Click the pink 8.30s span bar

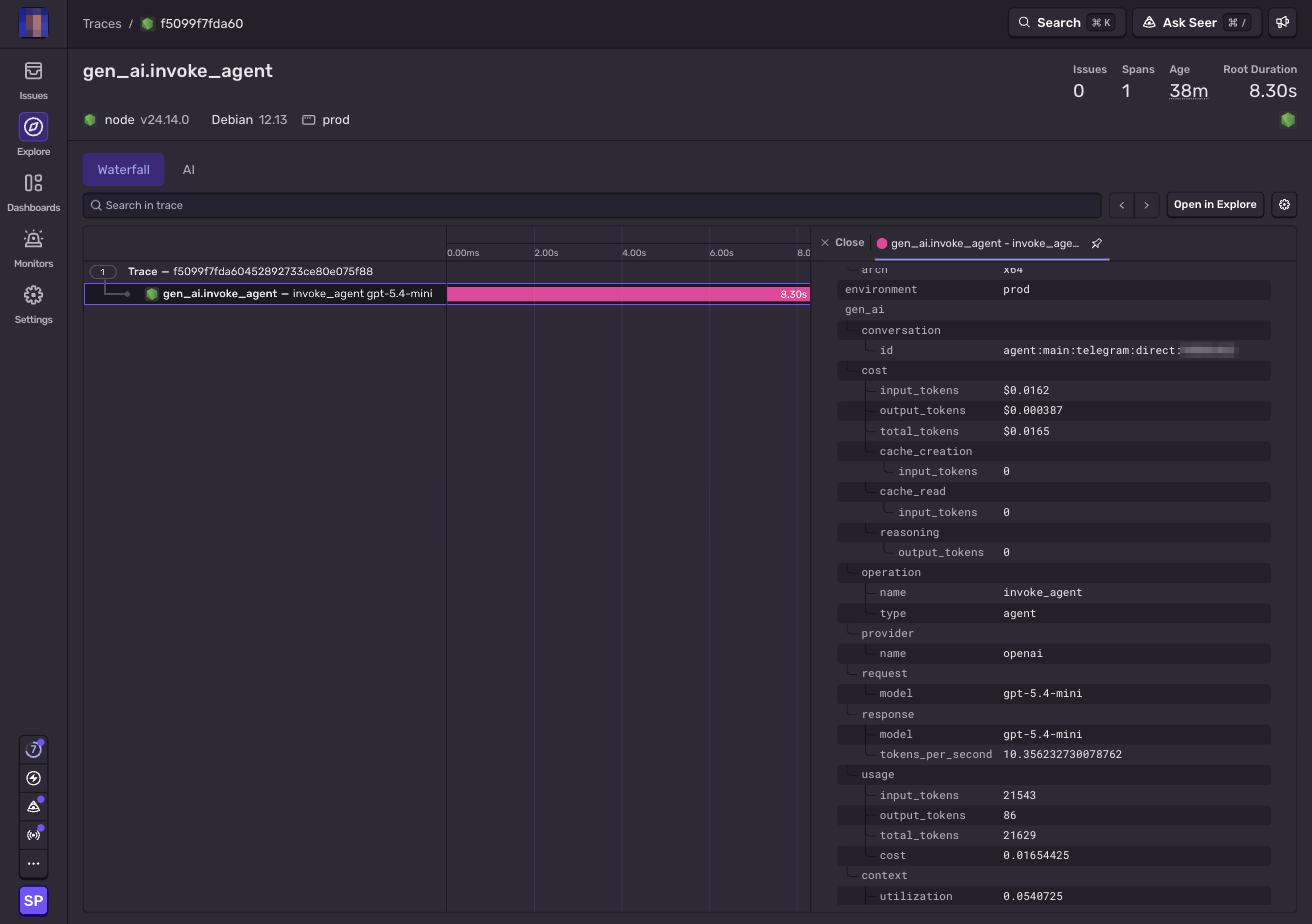coord(628,294)
